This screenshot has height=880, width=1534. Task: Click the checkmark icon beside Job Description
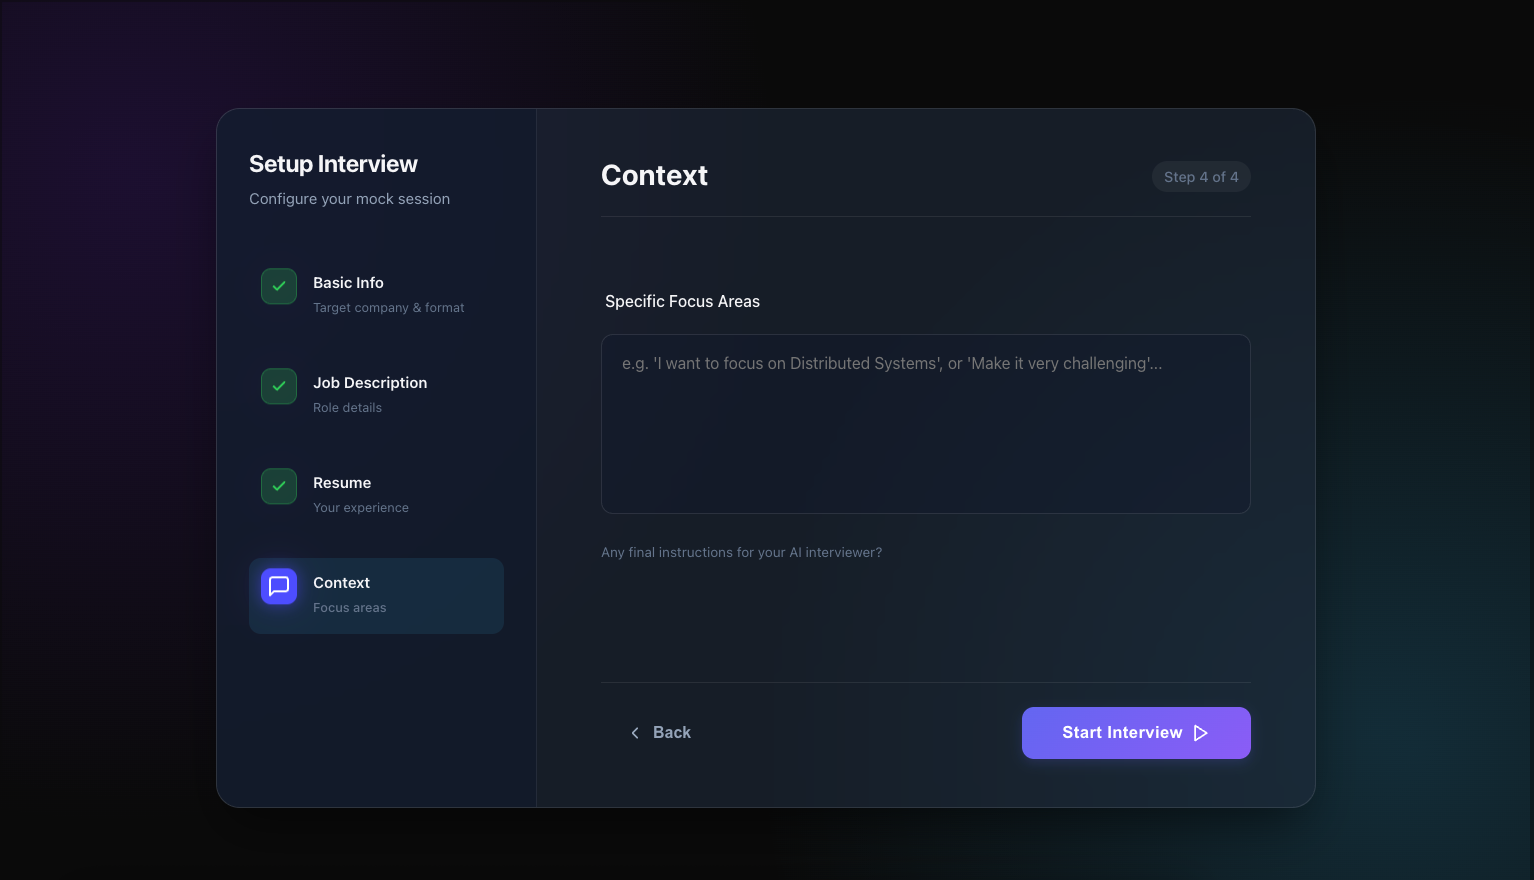click(278, 386)
